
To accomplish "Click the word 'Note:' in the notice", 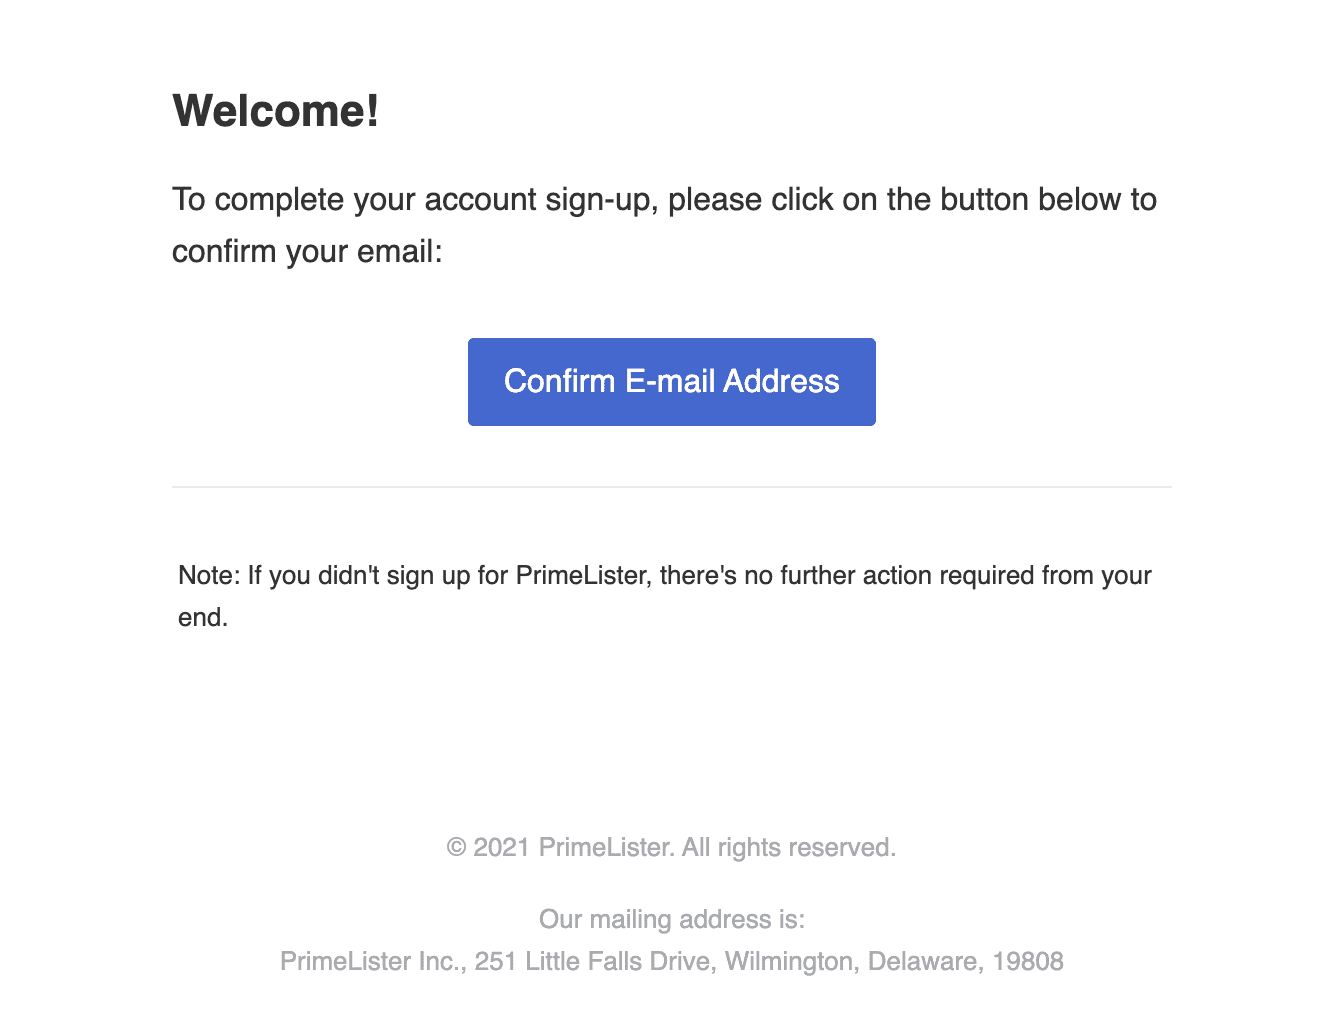I will coord(209,575).
